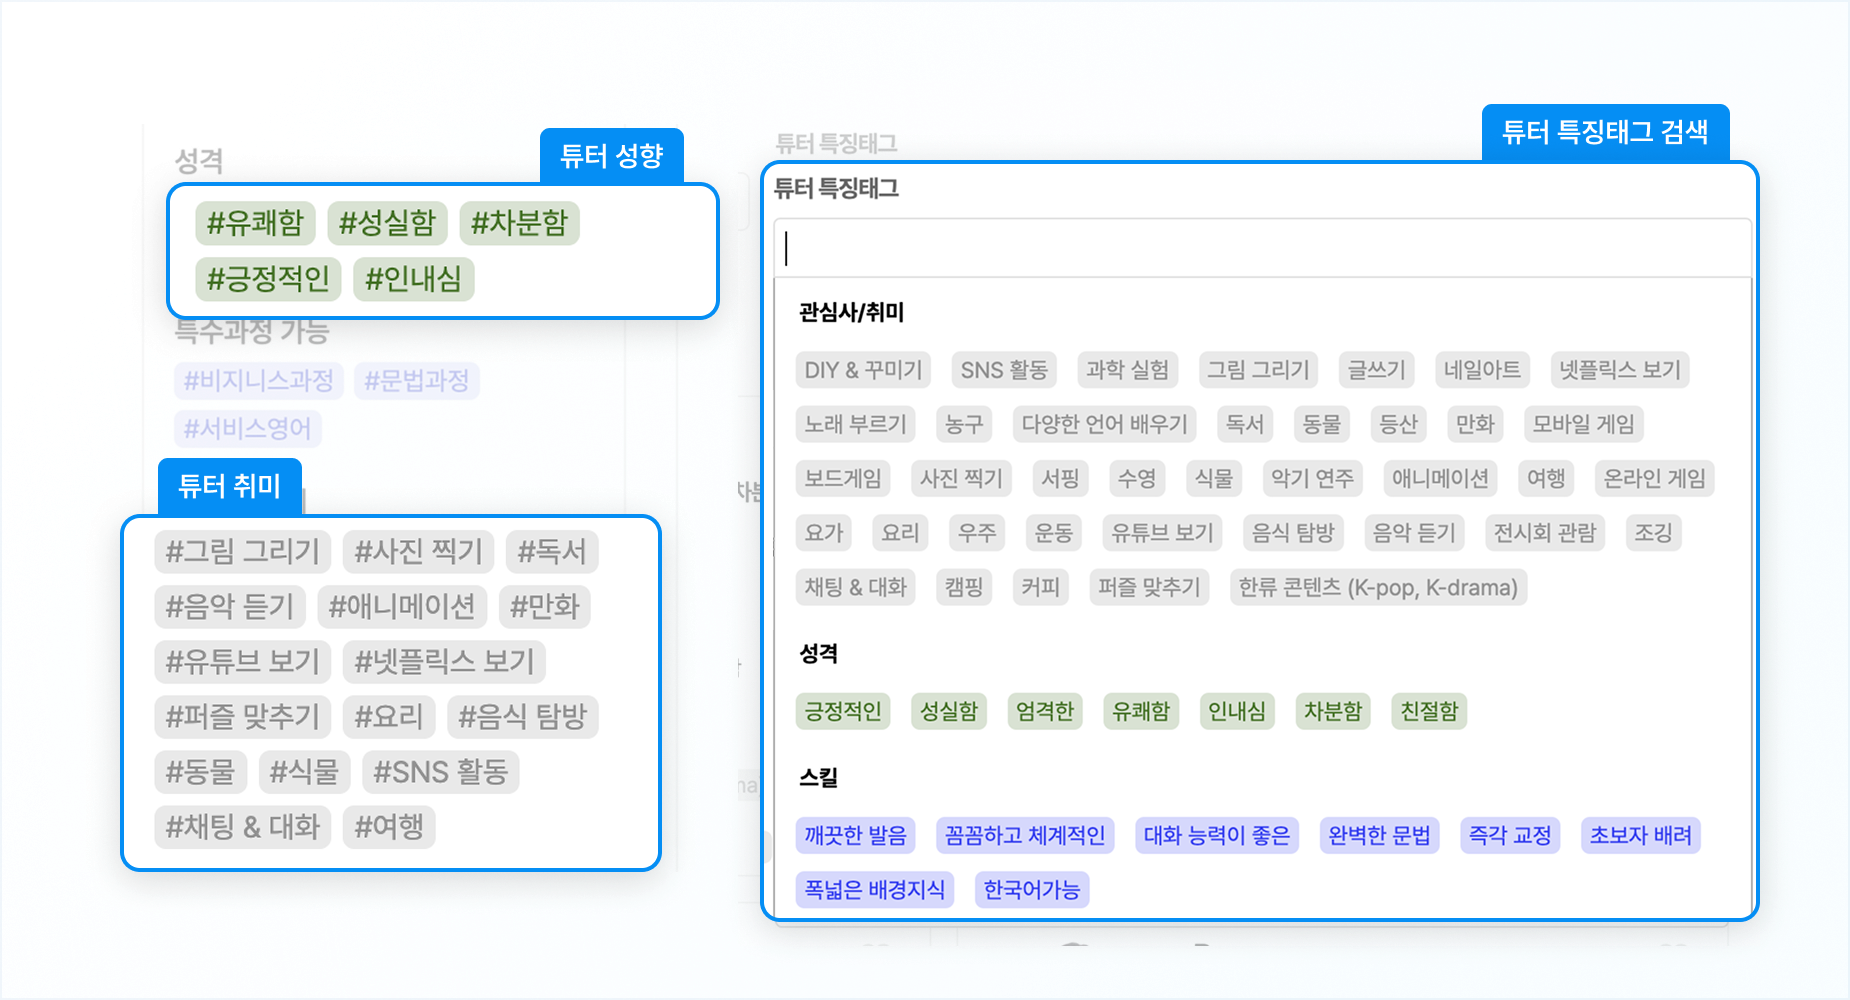The image size is (1850, 1000).
Task: Pick the '한국어가능' skill tag
Action: 1031,890
